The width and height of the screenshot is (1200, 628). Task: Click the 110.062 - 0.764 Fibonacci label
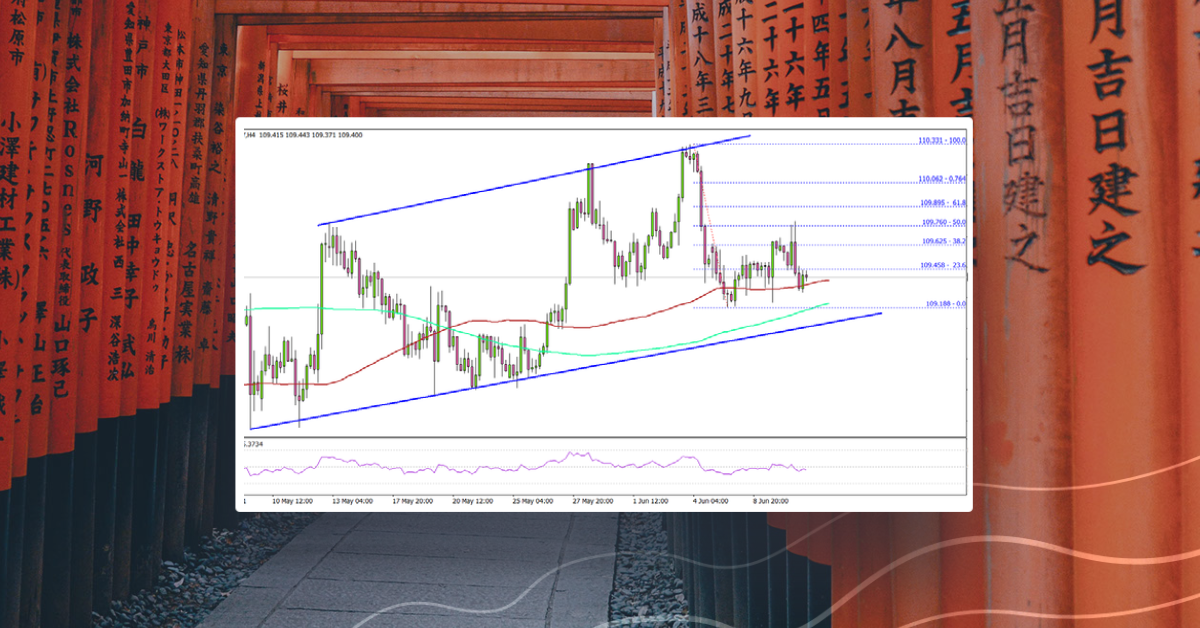tap(941, 178)
